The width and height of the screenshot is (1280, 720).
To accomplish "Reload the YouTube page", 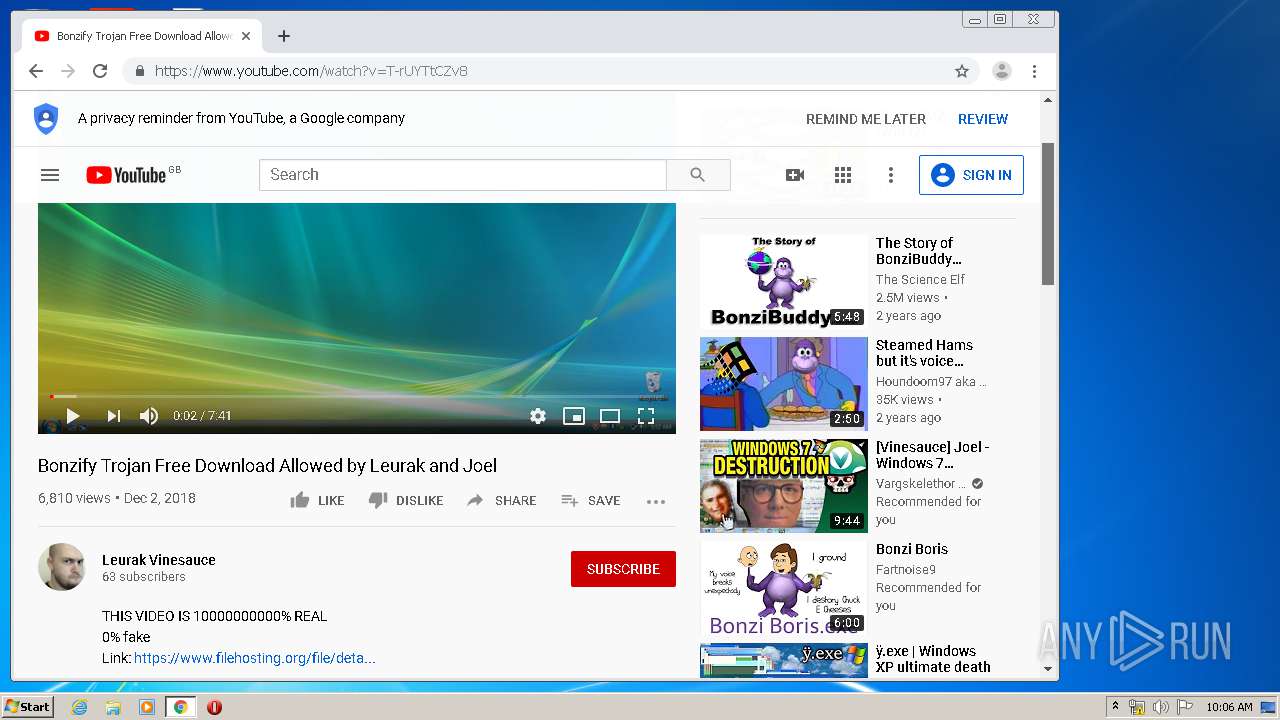I will pyautogui.click(x=100, y=71).
